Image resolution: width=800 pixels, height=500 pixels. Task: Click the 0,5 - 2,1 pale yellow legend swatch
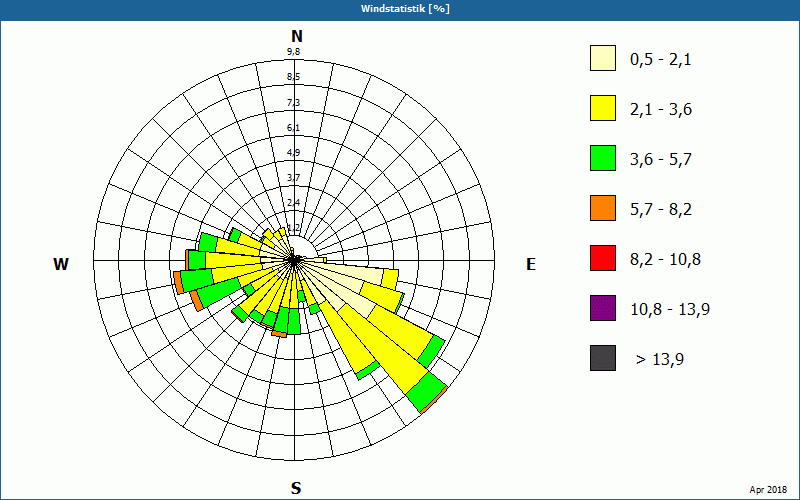[x=603, y=58]
